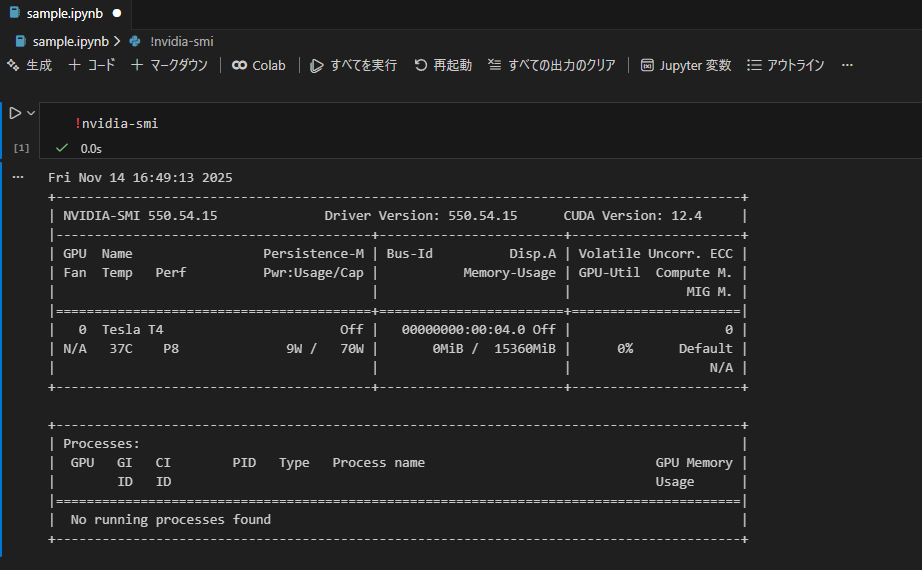Click the 00000000:00:04.0 bus id

(x=463, y=329)
